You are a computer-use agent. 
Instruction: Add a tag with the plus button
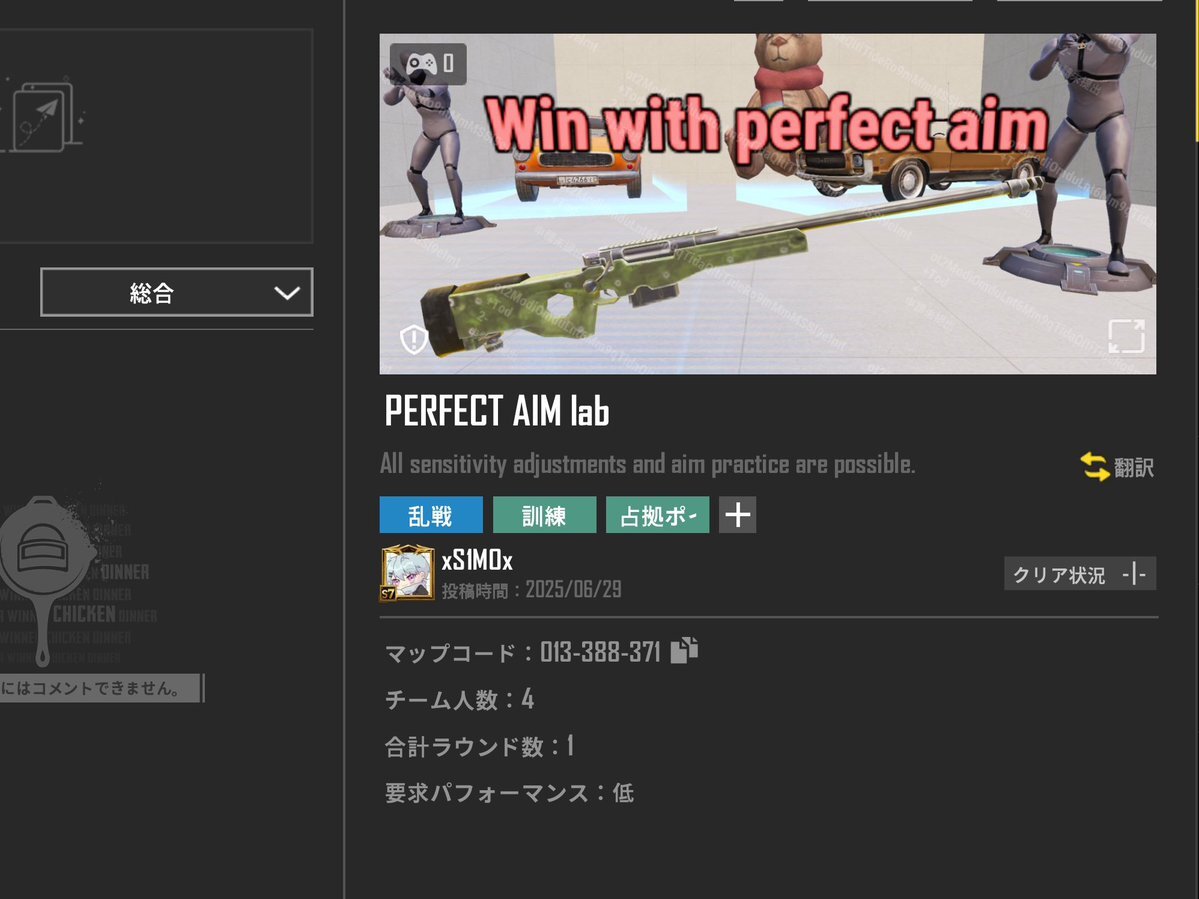[737, 514]
